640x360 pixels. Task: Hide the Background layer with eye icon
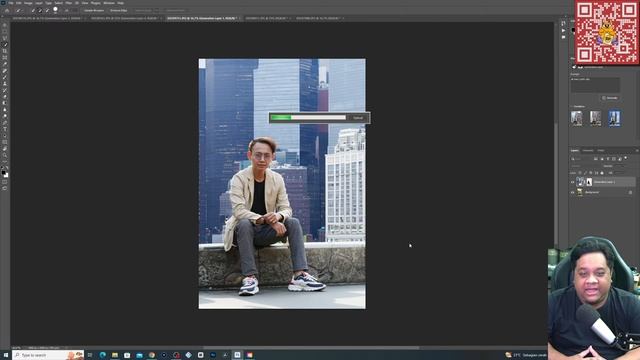click(x=572, y=192)
